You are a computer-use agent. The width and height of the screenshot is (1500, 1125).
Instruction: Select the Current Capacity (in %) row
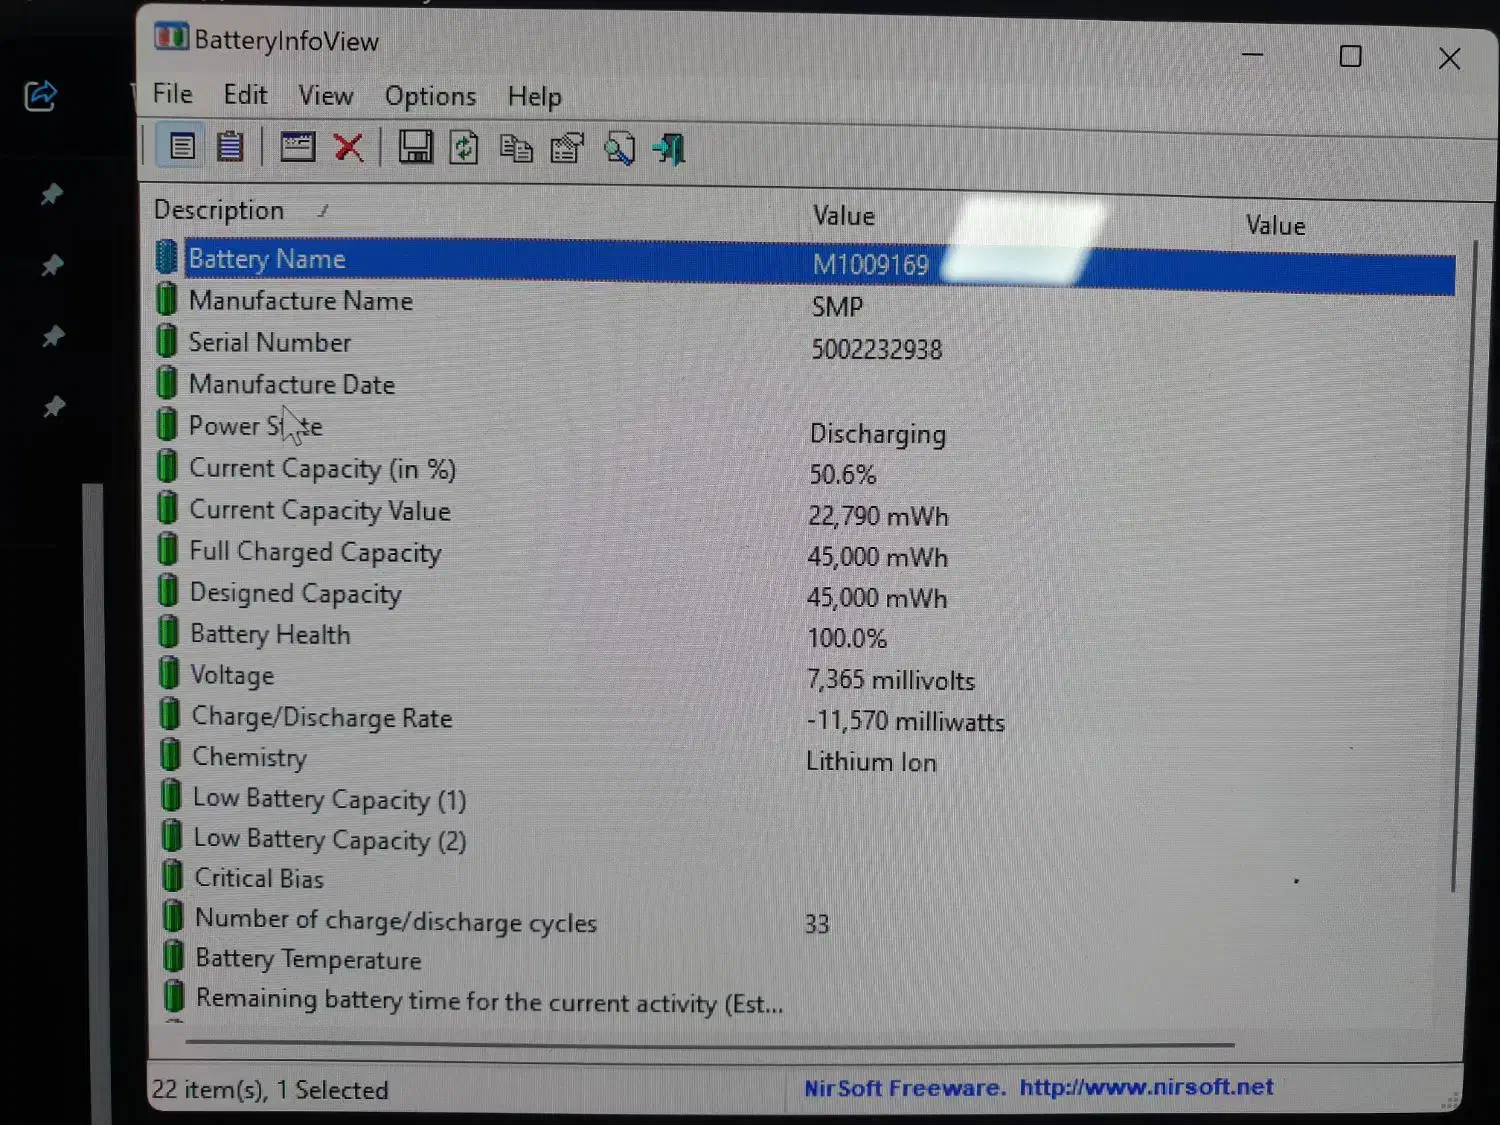click(x=805, y=470)
